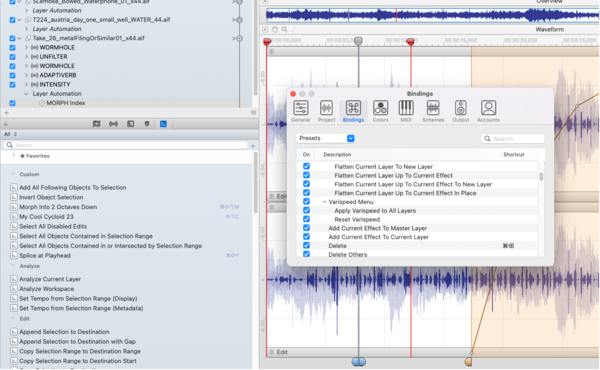The image size is (600, 370).
Task: Click the actions search field
Action: (126, 145)
